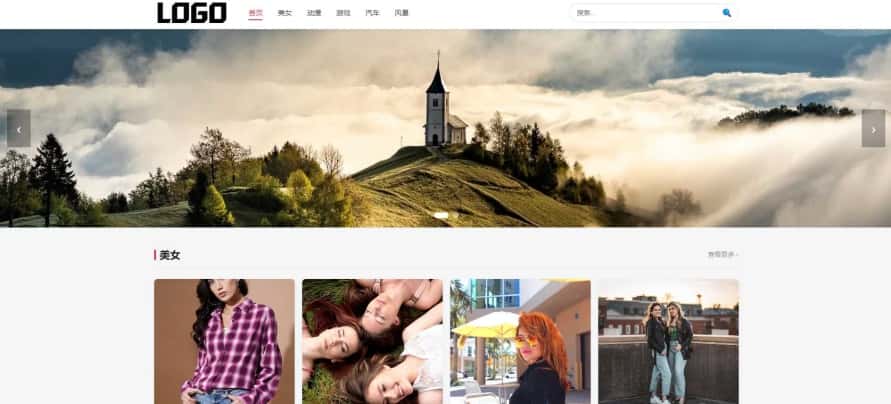
Task: Open the 首页 home tab
Action: pyautogui.click(x=255, y=13)
